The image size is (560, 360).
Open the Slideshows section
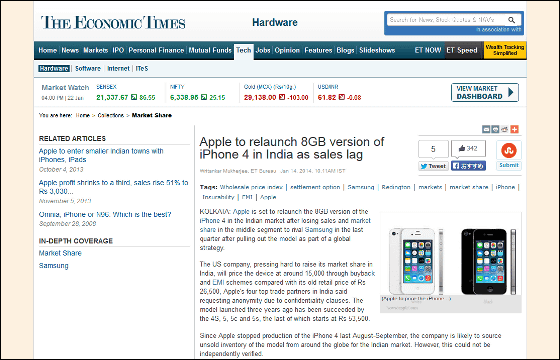pos(377,50)
